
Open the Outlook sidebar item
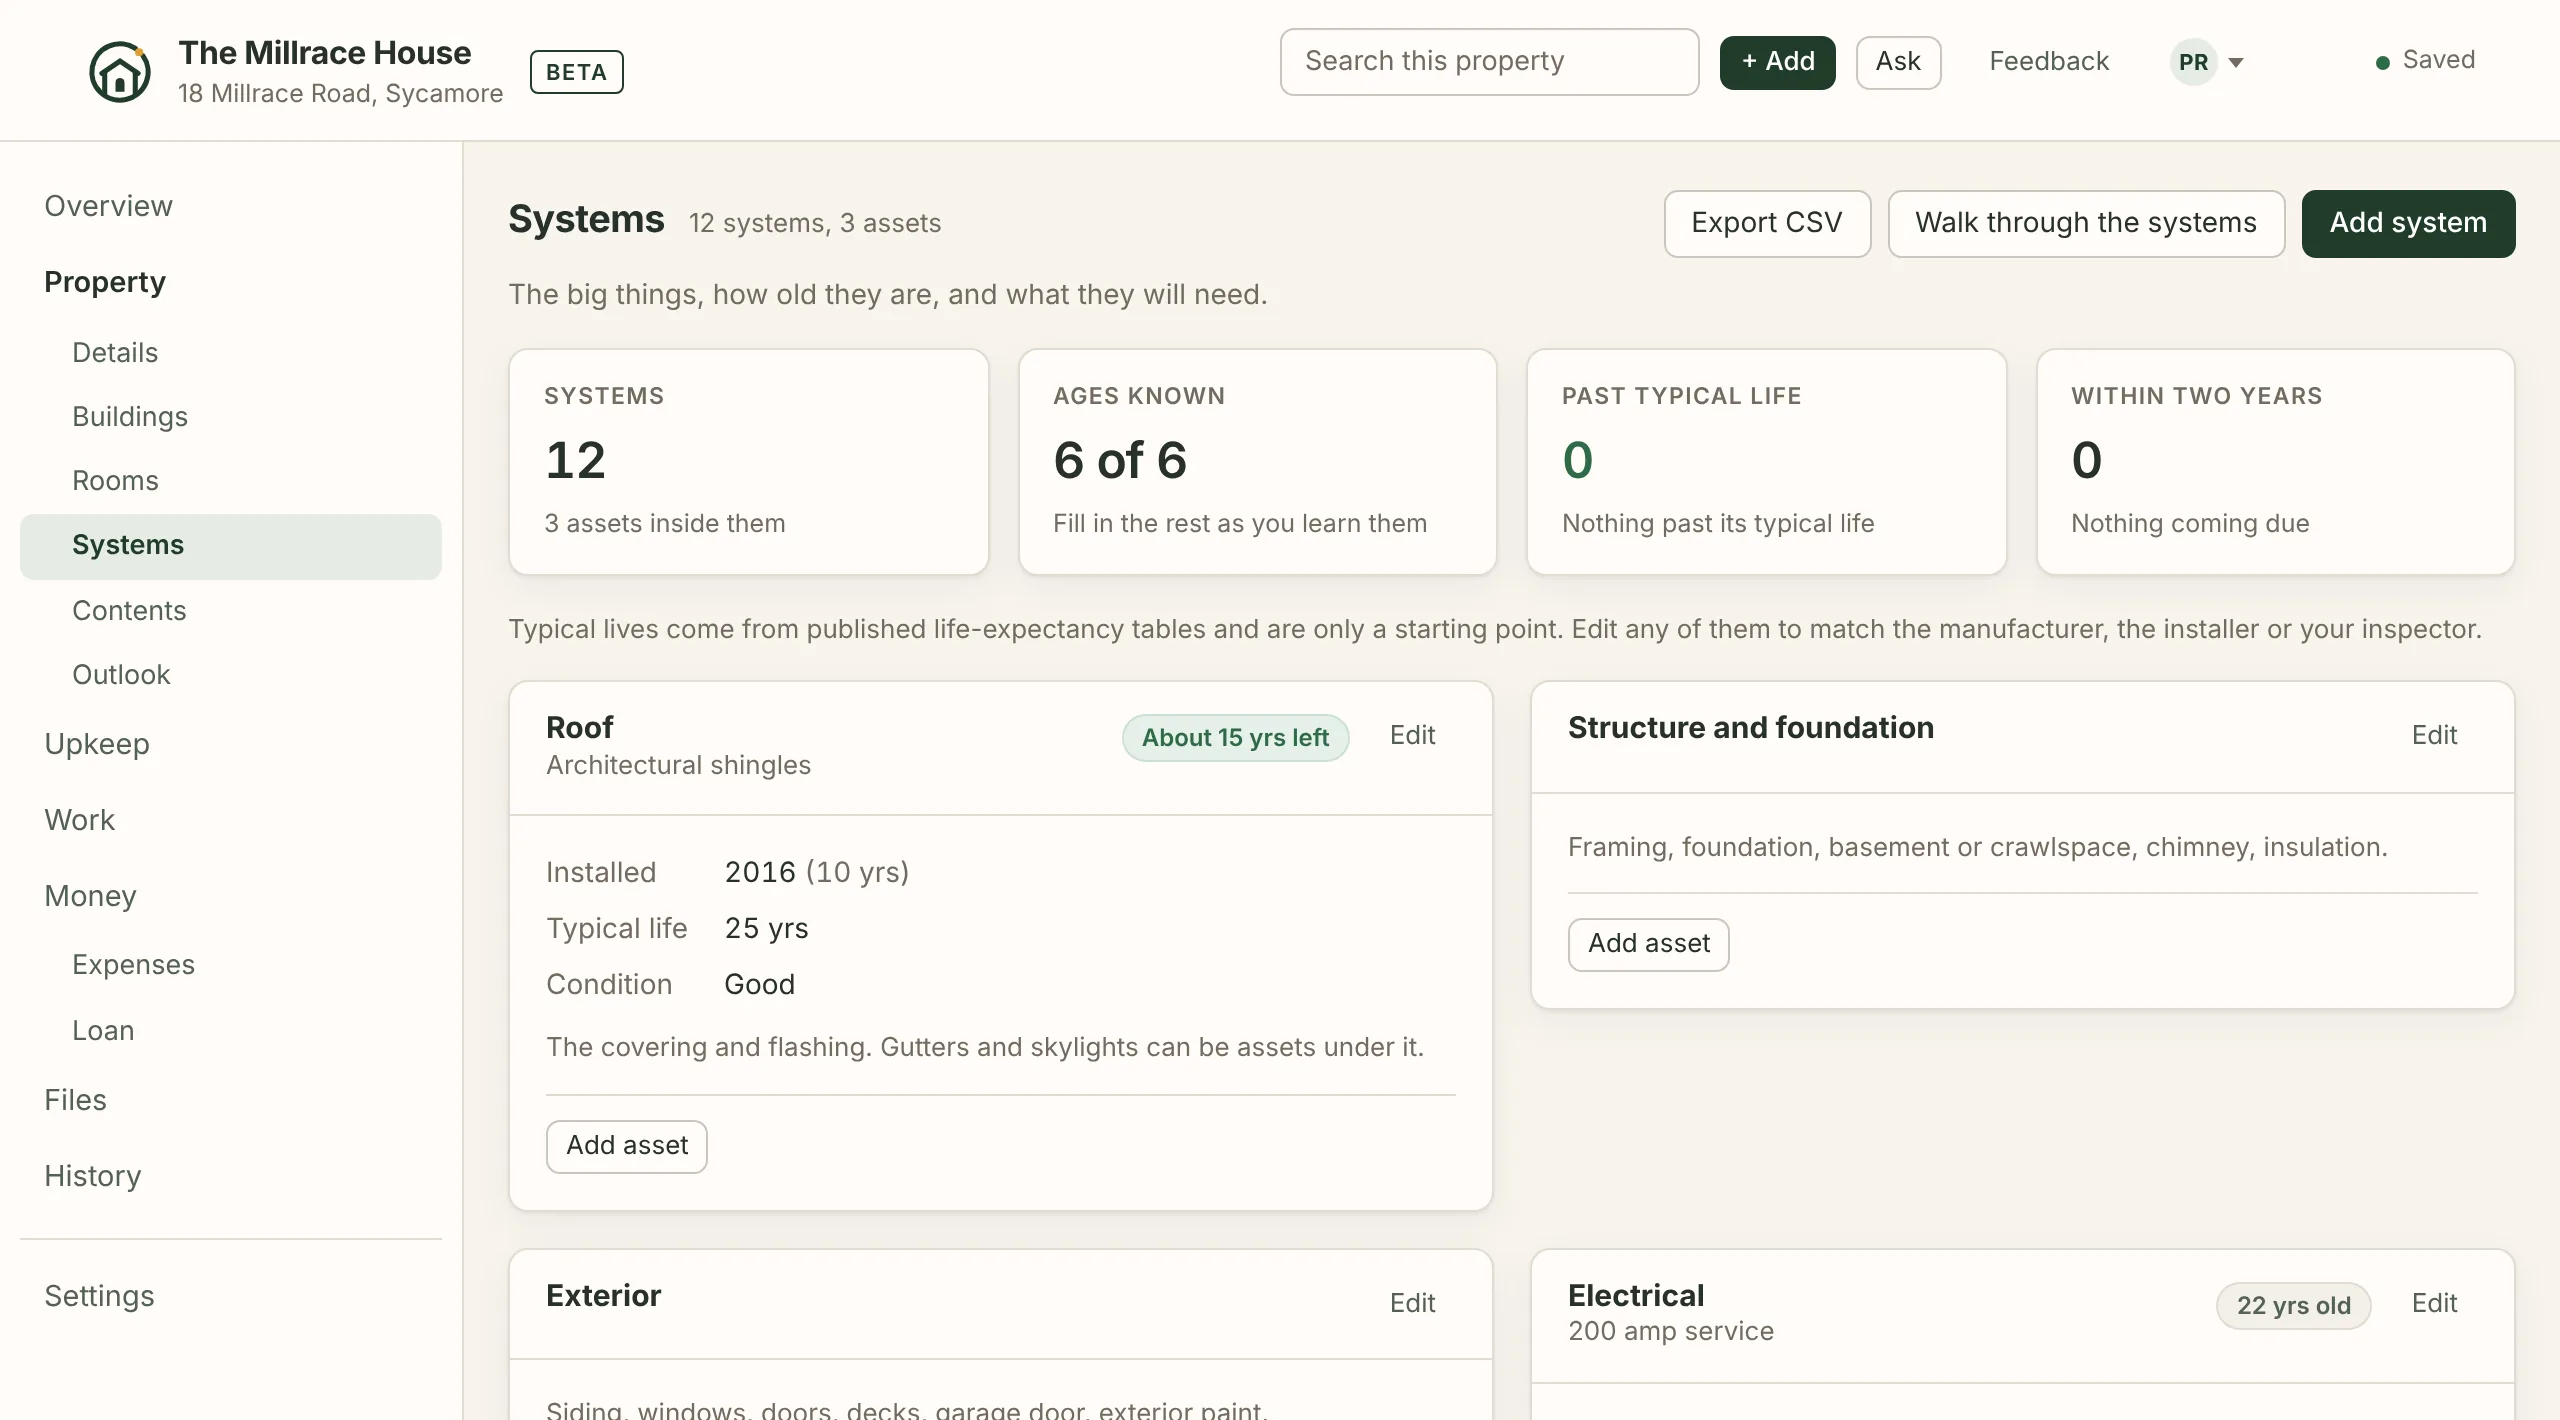point(121,675)
